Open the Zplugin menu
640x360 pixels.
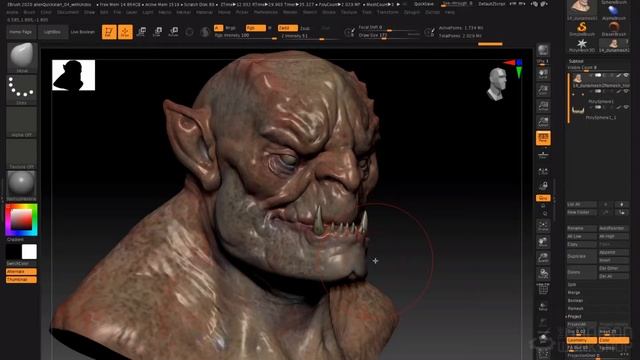[x=412, y=12]
